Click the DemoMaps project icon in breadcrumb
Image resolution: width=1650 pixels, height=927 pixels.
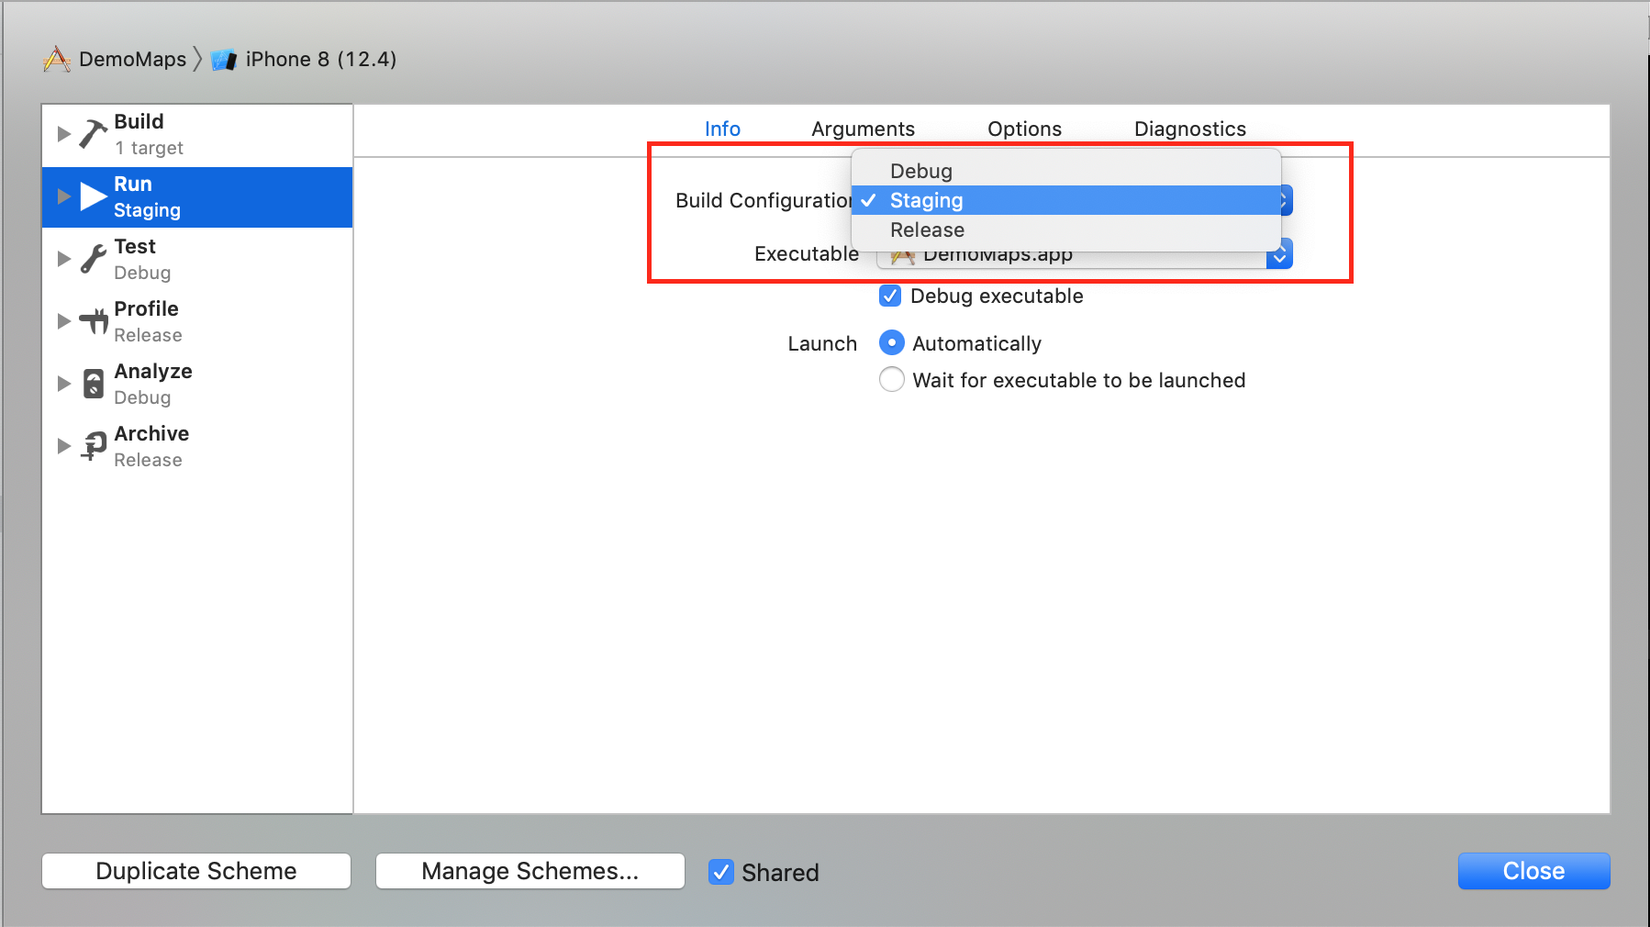tap(57, 60)
